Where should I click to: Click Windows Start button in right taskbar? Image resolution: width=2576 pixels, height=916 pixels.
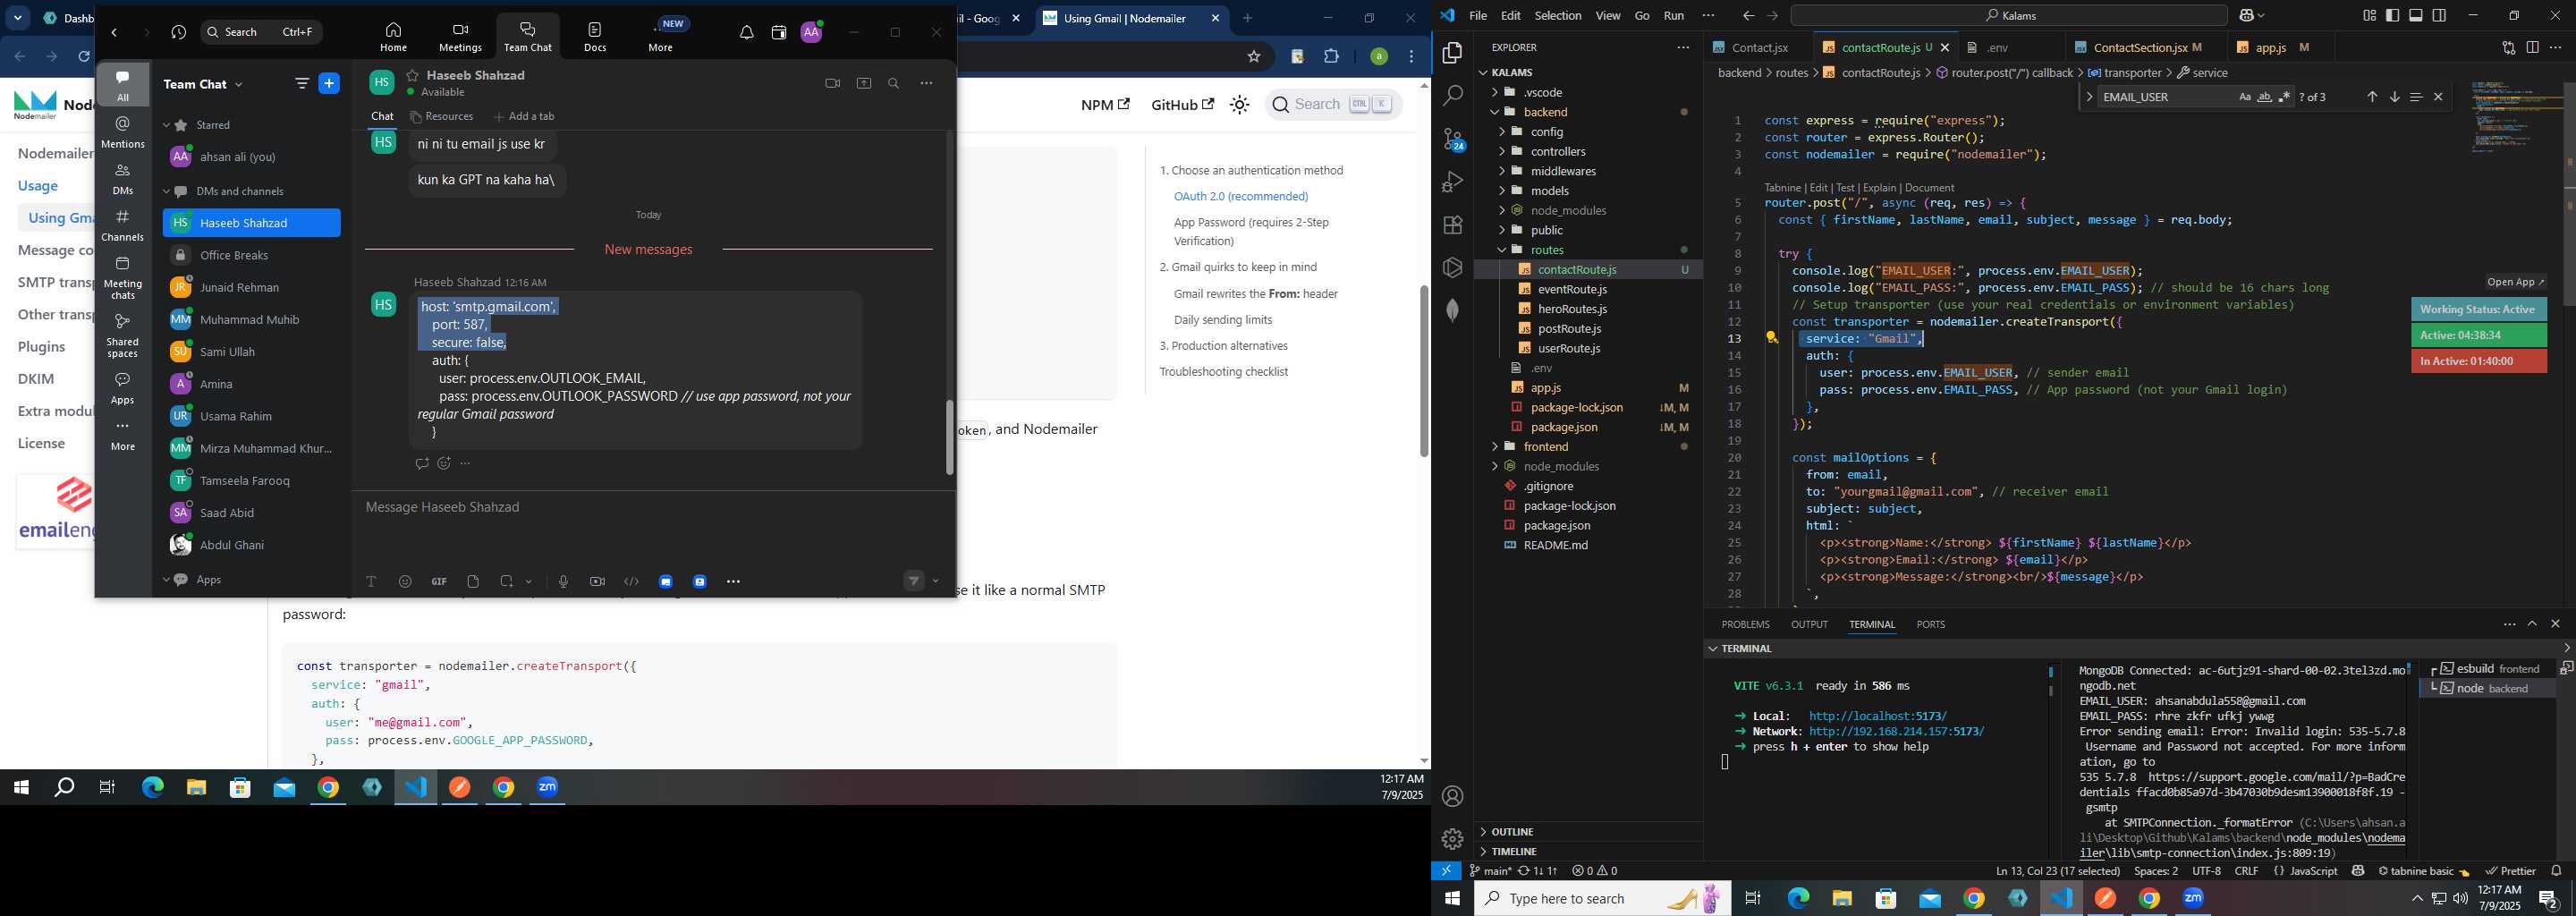tap(1452, 899)
